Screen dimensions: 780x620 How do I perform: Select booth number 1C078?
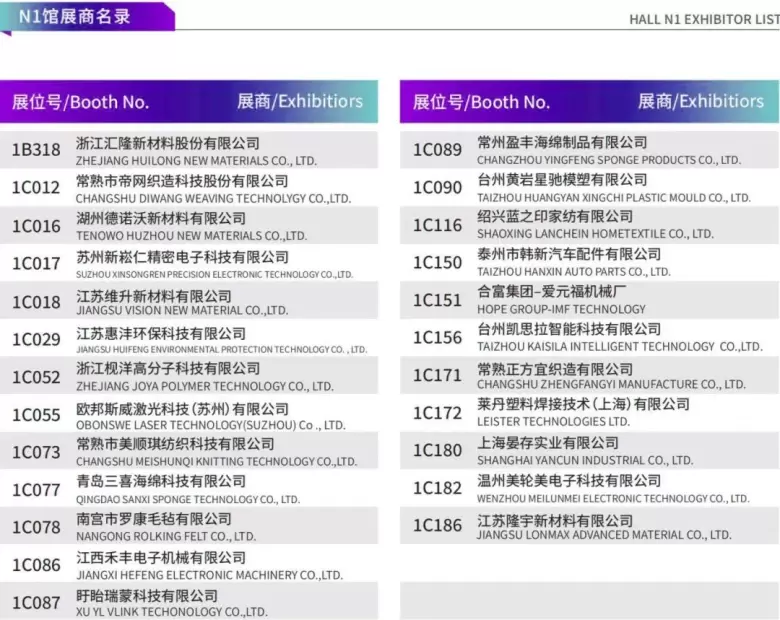36,527
